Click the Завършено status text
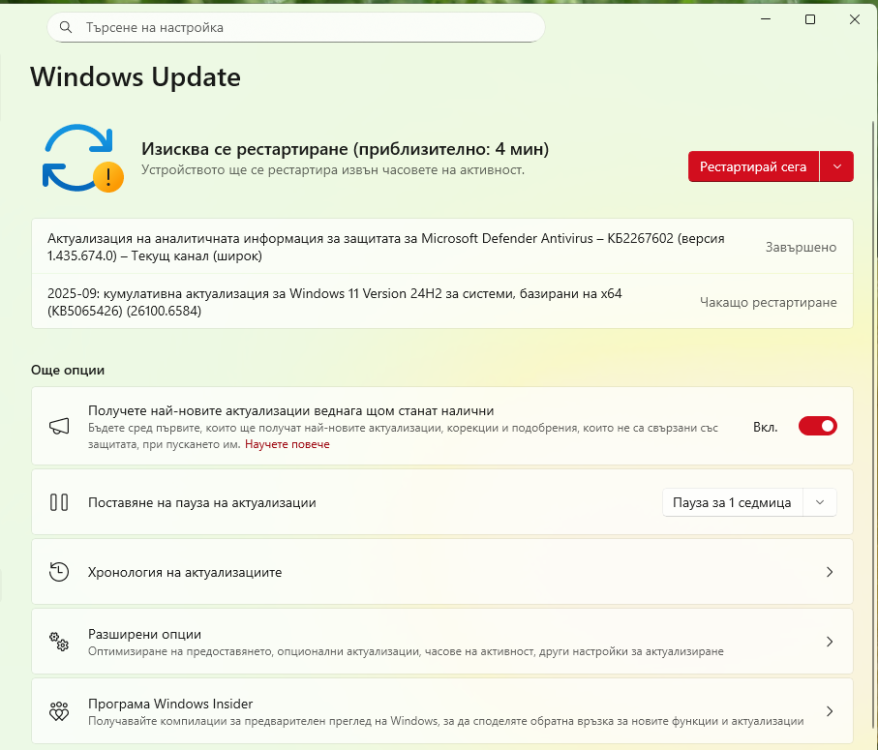Viewport: 878px width, 750px height. point(801,247)
